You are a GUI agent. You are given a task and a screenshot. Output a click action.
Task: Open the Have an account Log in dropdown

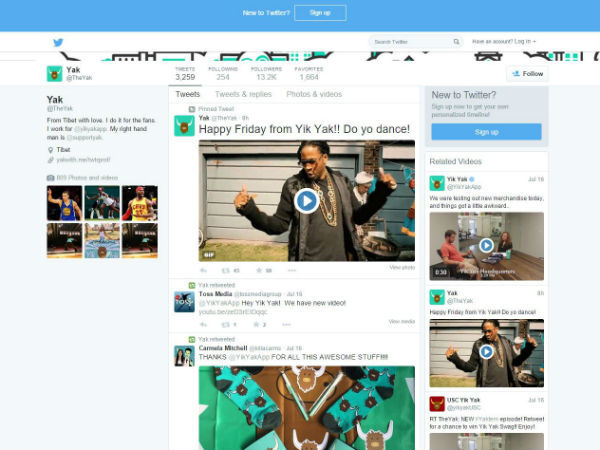[x=504, y=41]
